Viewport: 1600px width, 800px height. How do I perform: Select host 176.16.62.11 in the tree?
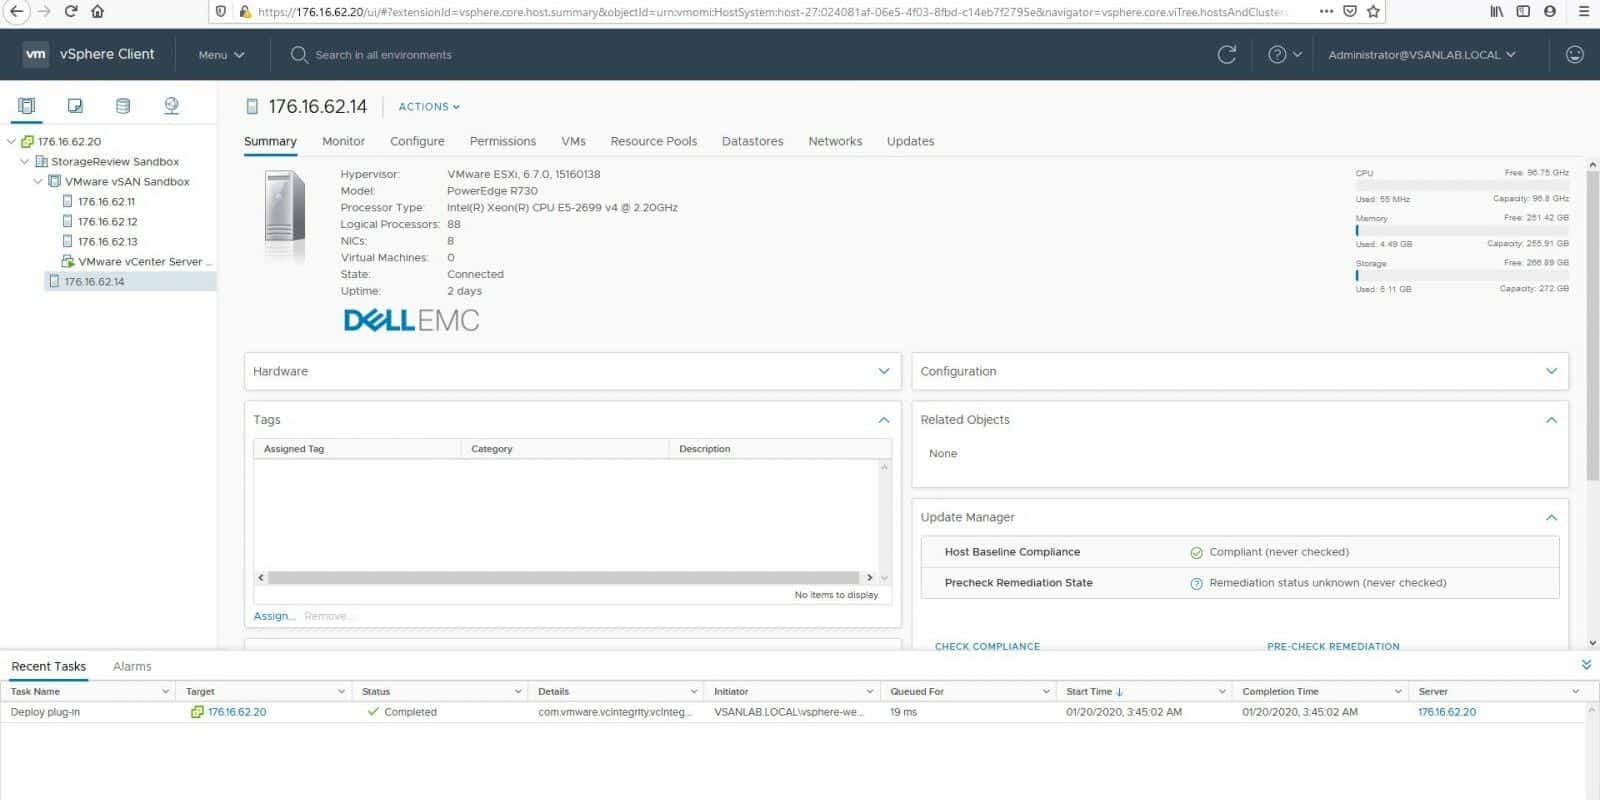pos(106,202)
